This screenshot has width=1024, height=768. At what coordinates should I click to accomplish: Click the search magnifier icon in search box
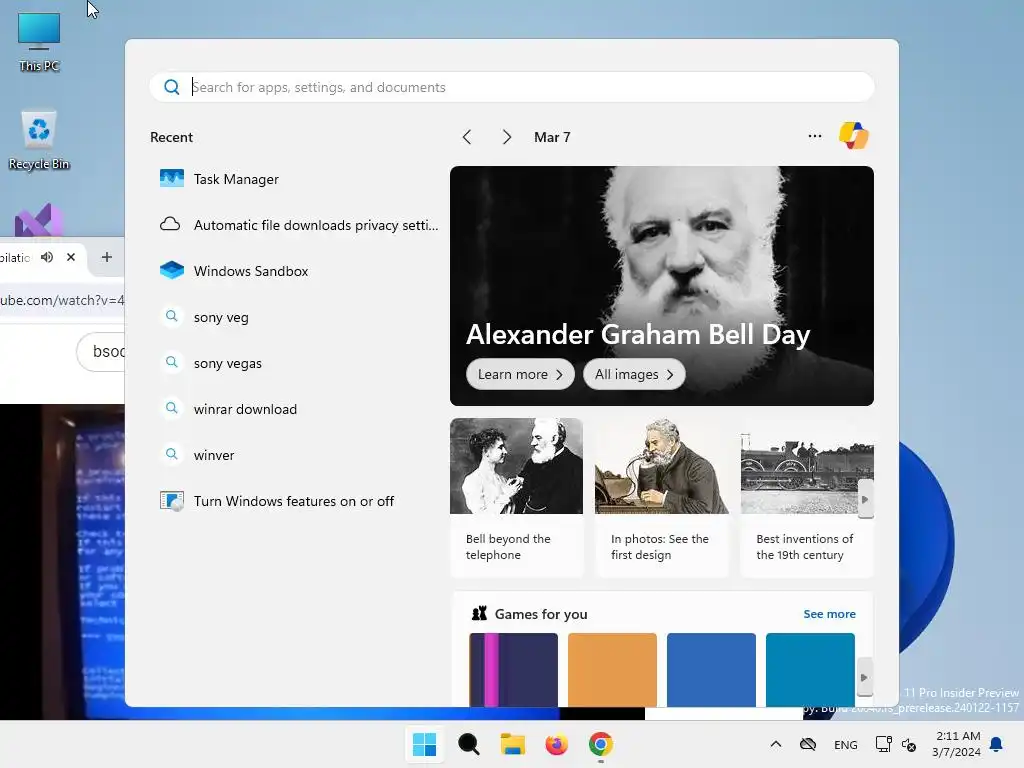click(x=172, y=87)
